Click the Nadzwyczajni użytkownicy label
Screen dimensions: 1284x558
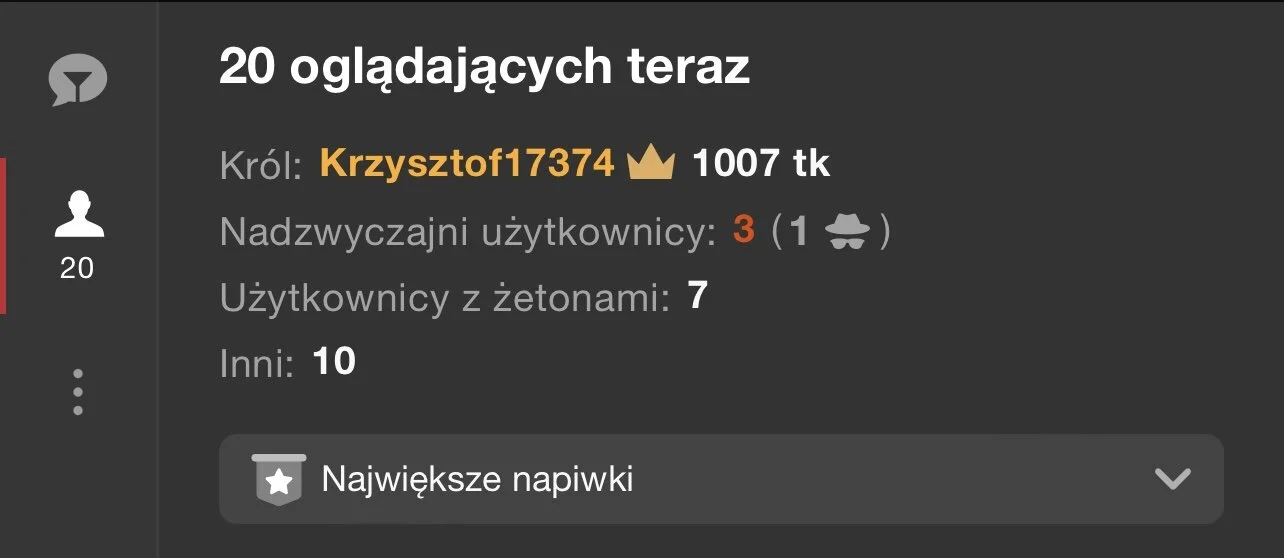(469, 233)
